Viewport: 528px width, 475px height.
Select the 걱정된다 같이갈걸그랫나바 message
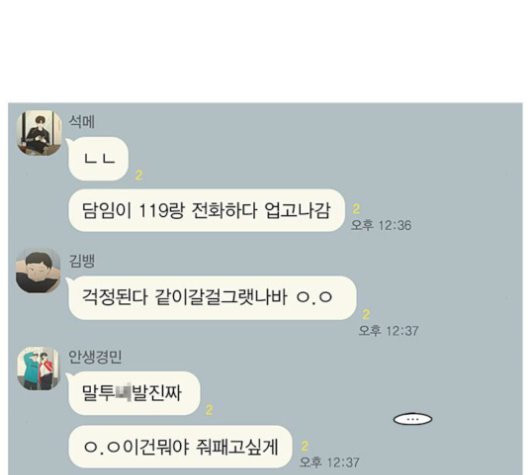[x=212, y=297]
